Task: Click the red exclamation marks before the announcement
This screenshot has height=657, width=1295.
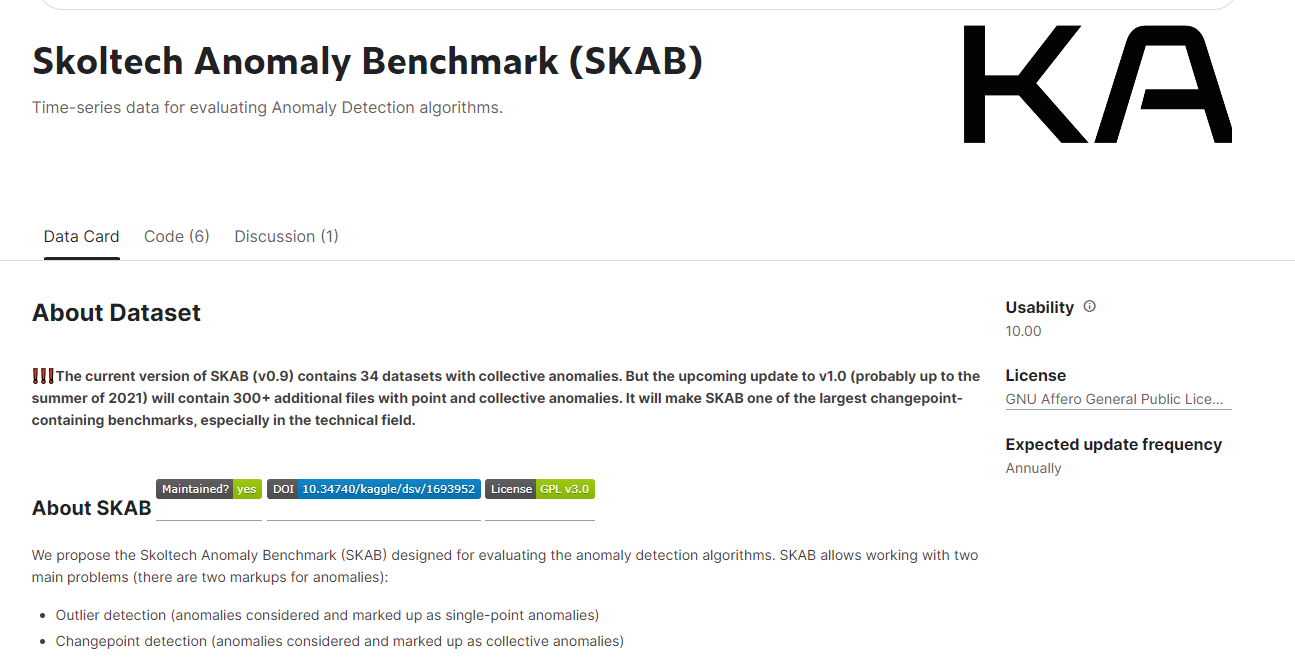Action: tap(42, 375)
